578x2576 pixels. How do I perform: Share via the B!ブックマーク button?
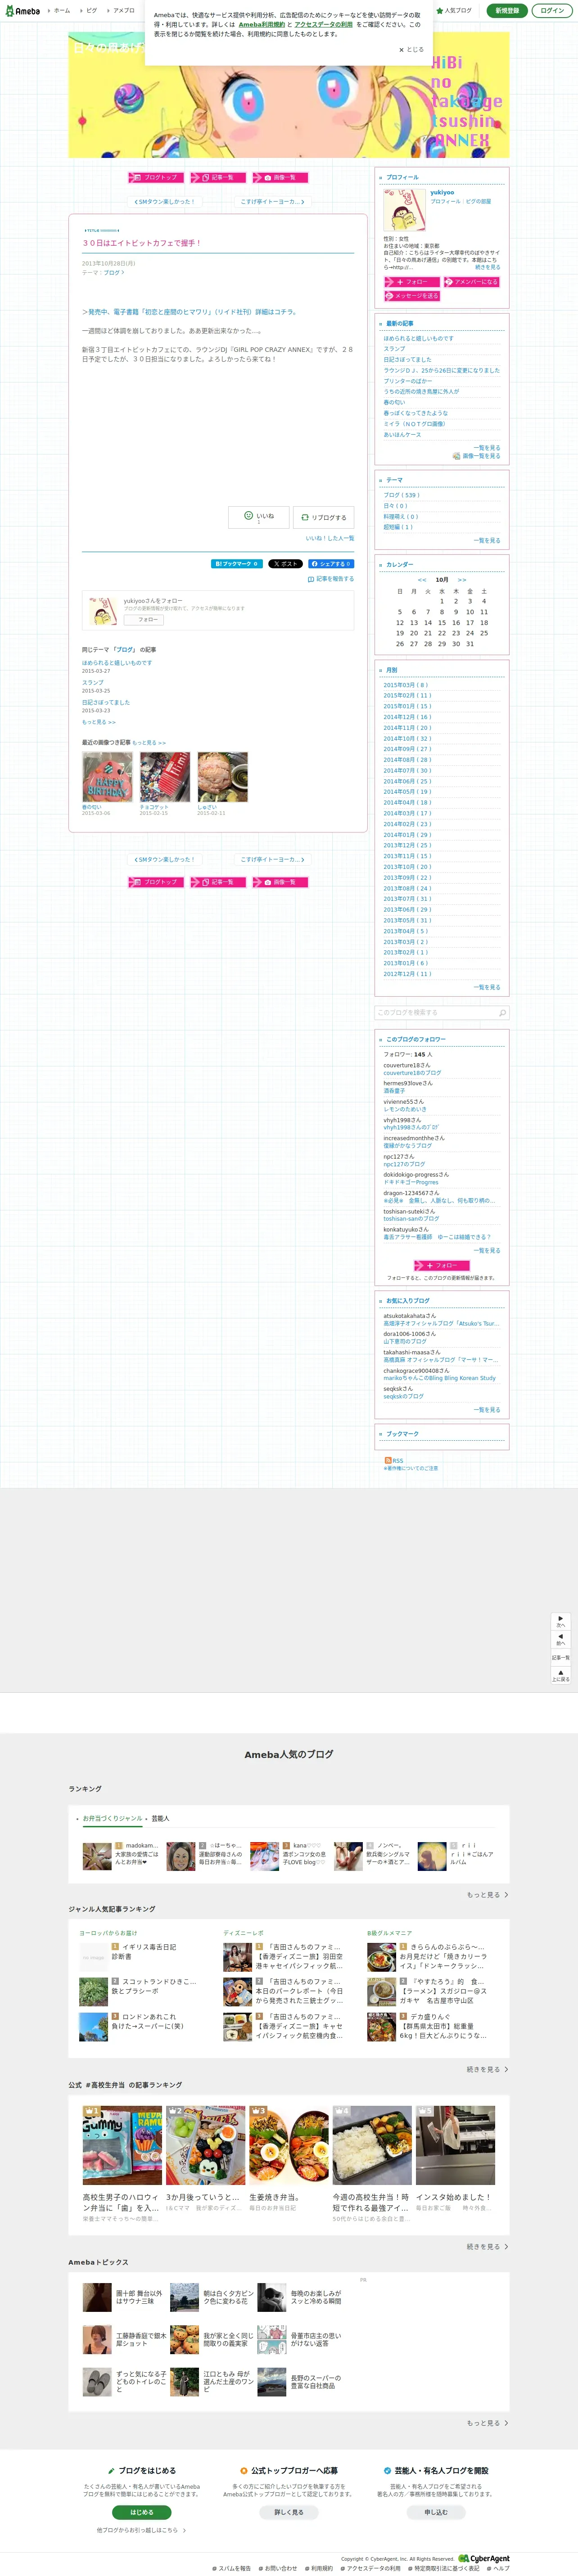[x=237, y=564]
